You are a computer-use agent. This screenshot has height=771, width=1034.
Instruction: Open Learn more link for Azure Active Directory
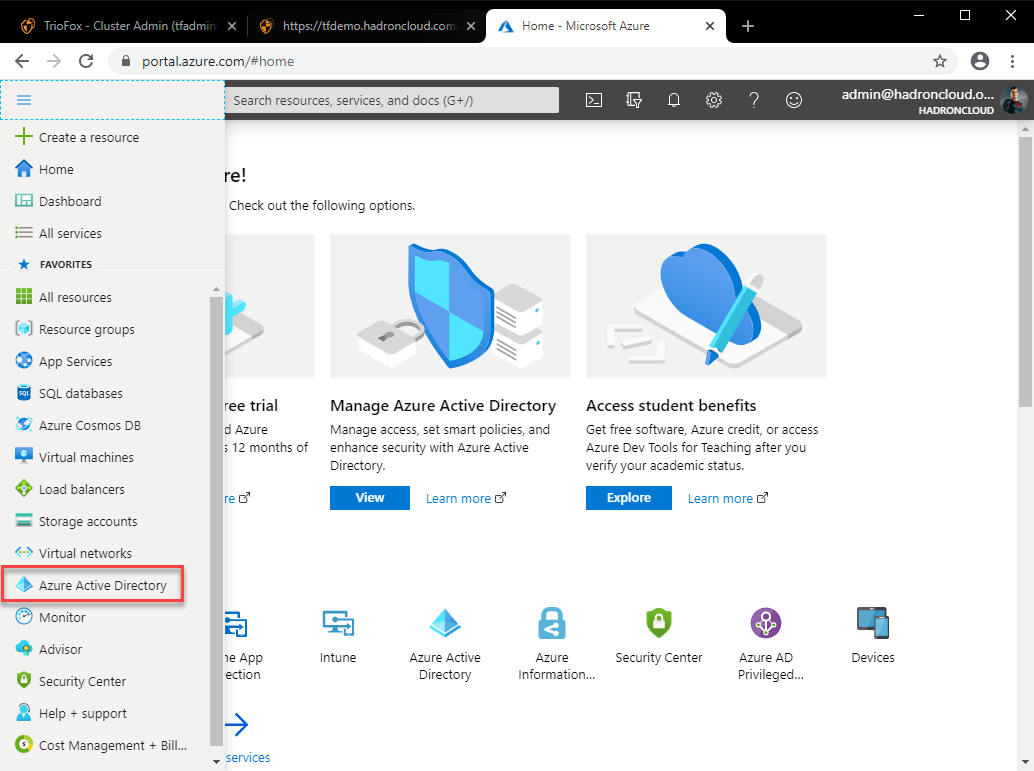coord(466,499)
